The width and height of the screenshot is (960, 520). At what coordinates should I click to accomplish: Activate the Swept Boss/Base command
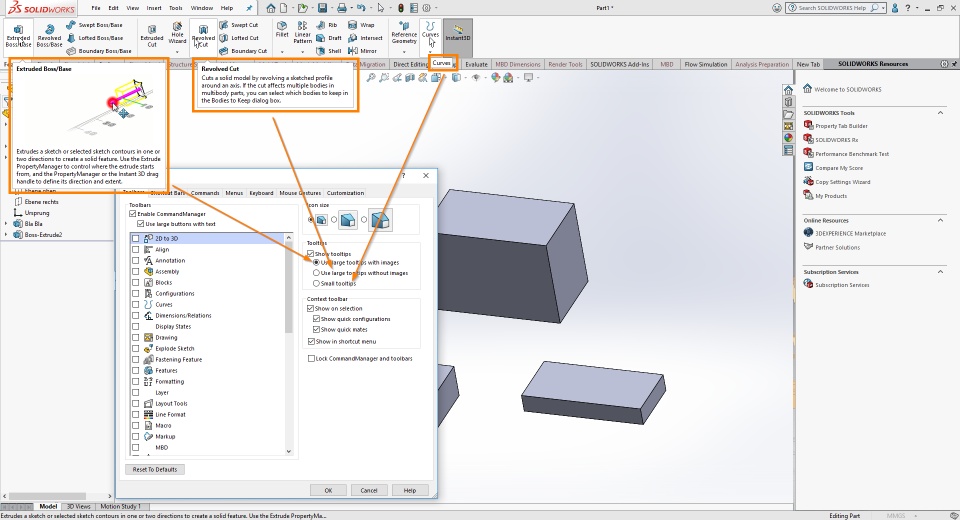pyautogui.click(x=94, y=25)
